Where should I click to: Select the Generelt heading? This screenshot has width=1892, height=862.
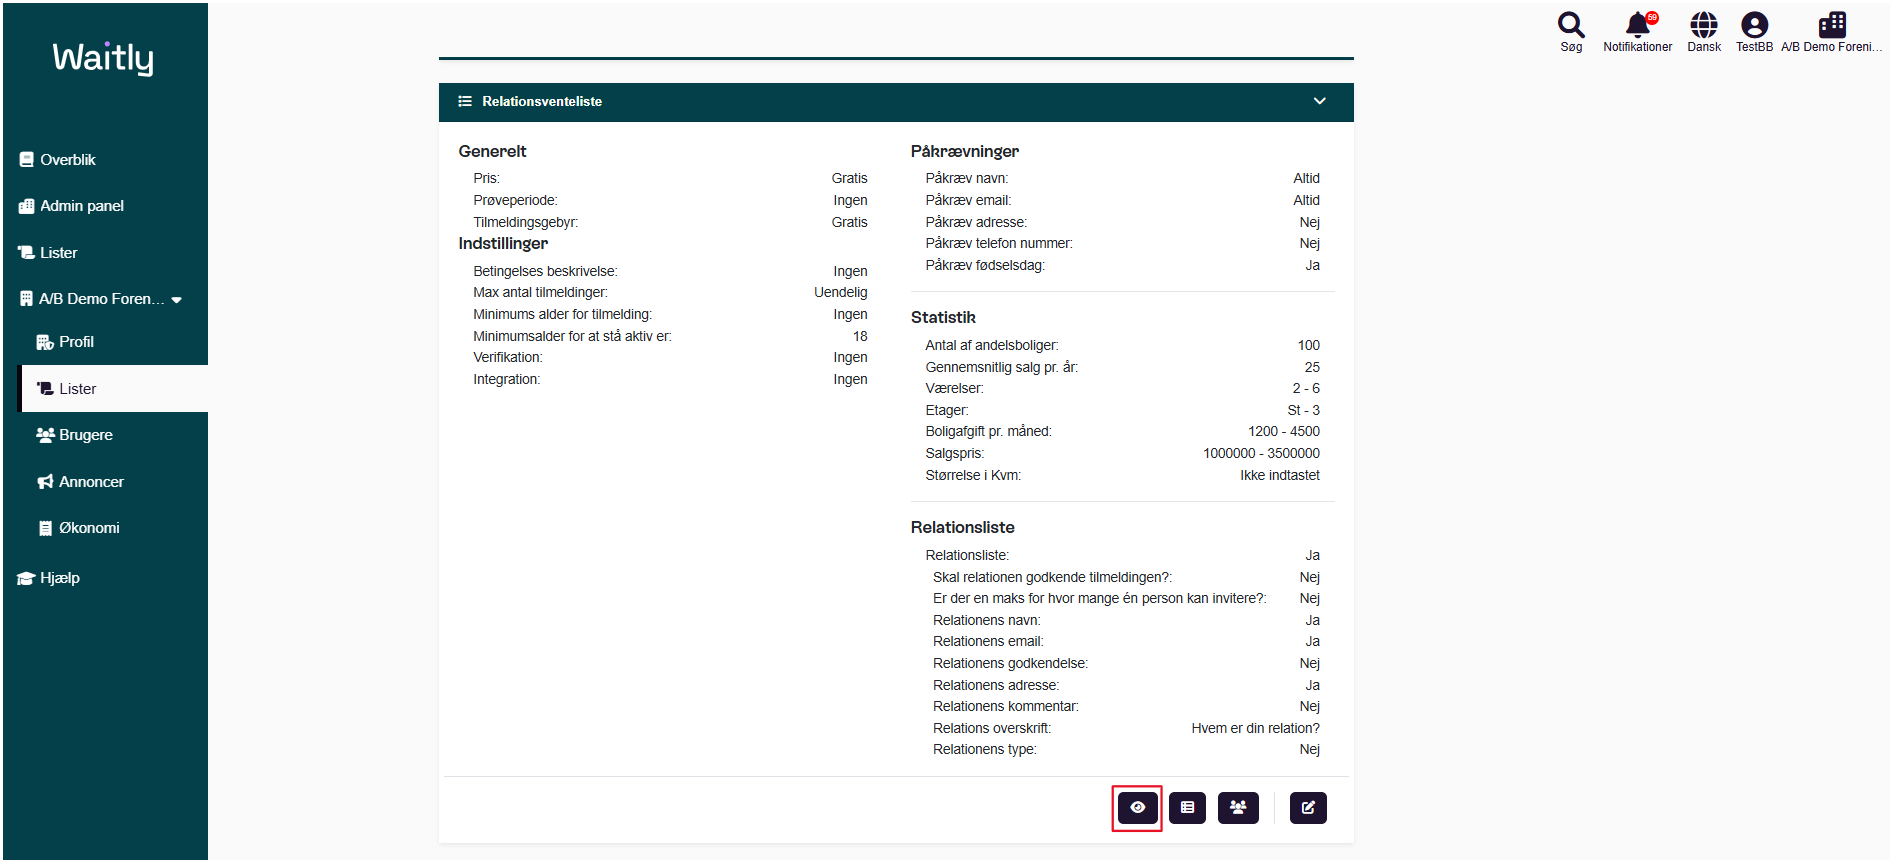click(x=492, y=151)
